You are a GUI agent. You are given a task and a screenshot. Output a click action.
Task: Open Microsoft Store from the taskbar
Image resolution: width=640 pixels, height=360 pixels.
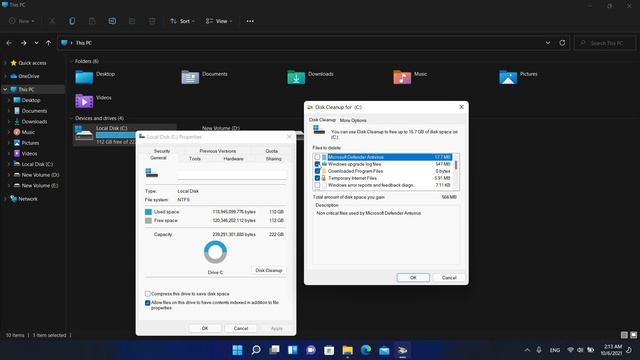pyautogui.click(x=329, y=350)
